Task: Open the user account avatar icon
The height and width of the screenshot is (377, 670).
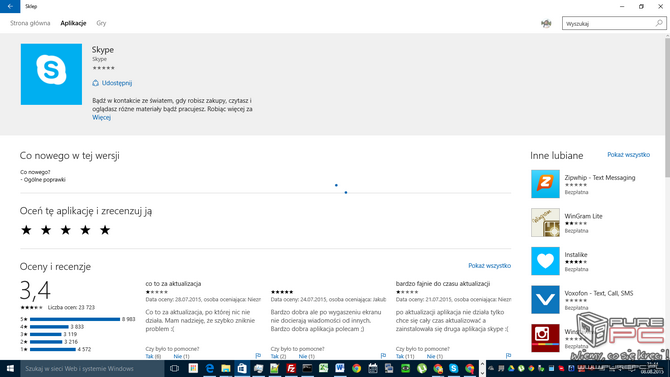Action: tap(546, 24)
